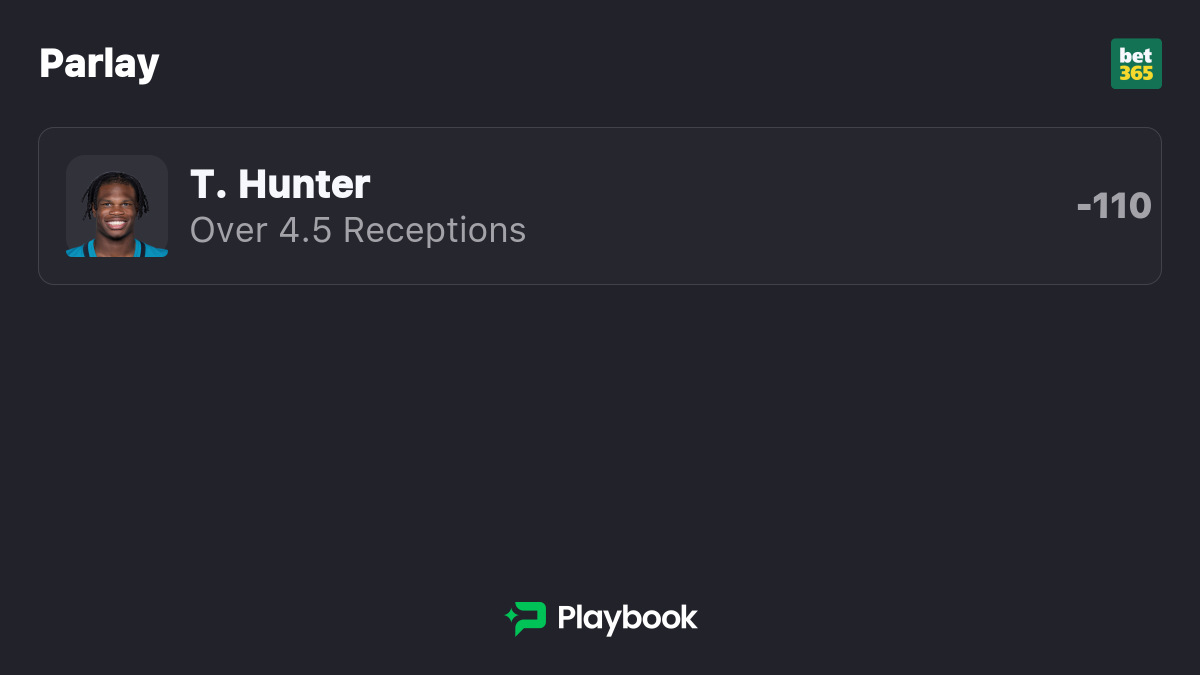Click the yellow 365 text in logo
1200x675 pixels.
coord(1136,74)
